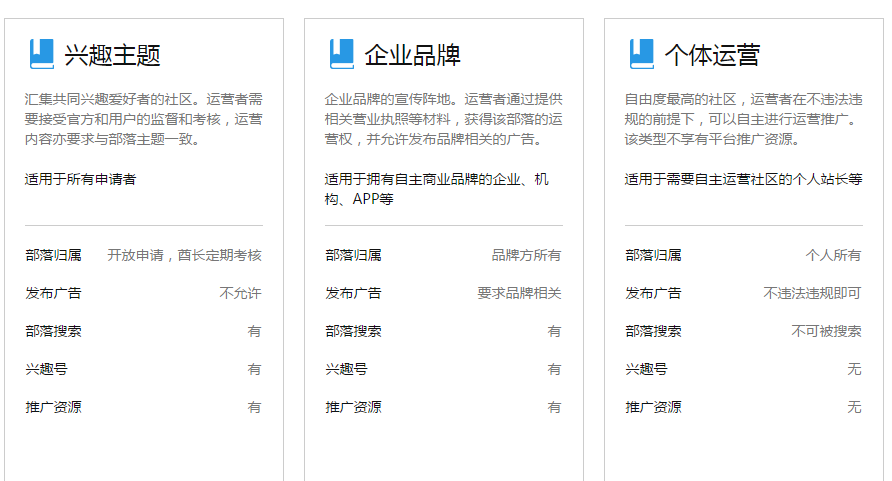Click 推广资源 label in 企业品牌 card
The image size is (892, 481).
point(353,407)
